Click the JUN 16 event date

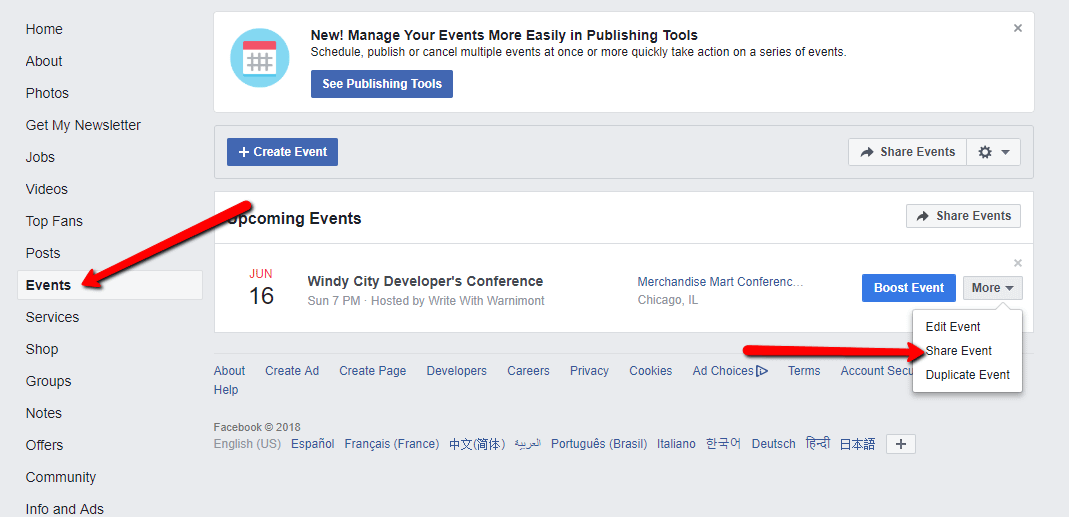coord(261,288)
